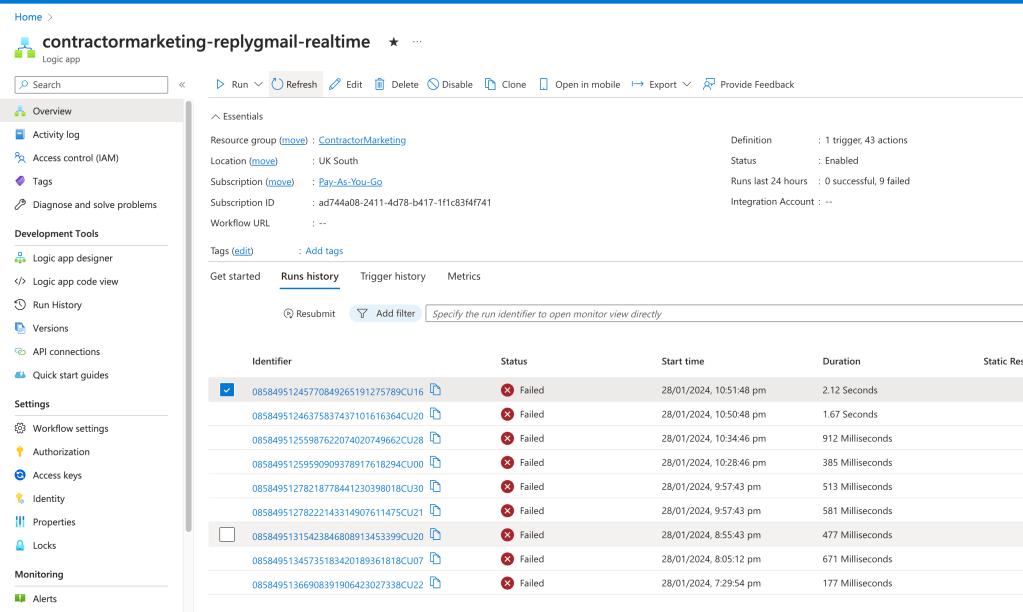The height and width of the screenshot is (612, 1023).
Task: Copy identifier of run ending 6364CU20
Action: (x=436, y=414)
